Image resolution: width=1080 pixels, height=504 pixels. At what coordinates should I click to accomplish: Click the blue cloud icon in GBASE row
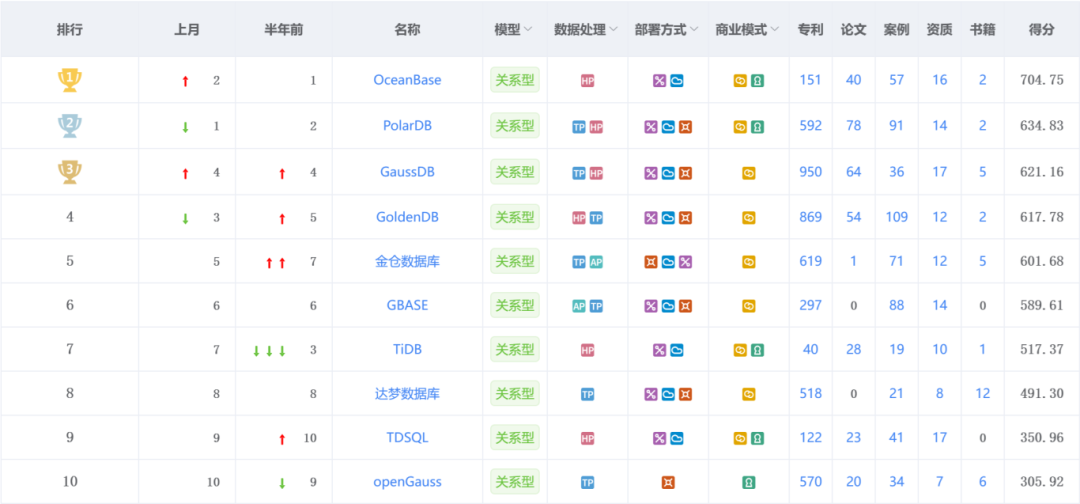point(668,306)
